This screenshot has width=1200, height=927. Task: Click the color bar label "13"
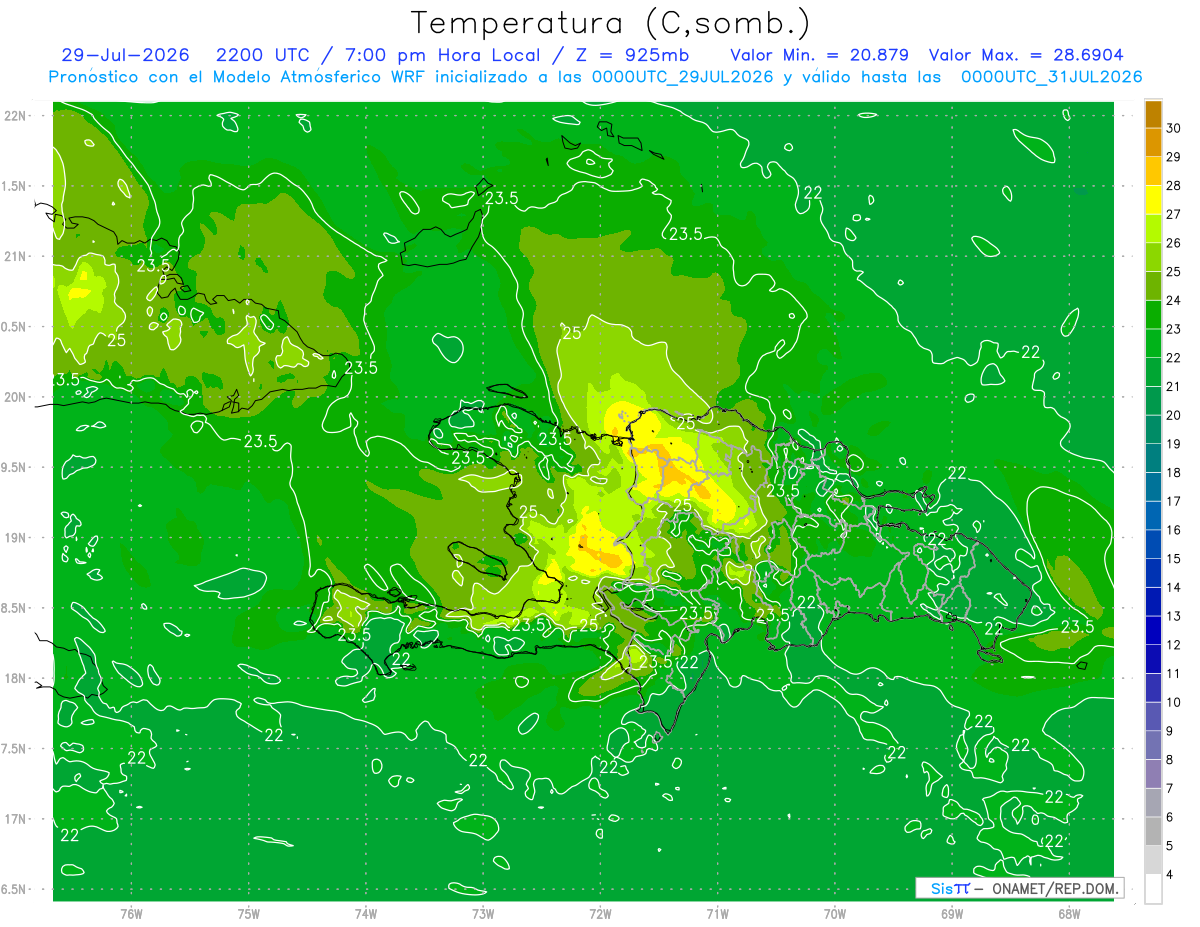pos(1174,616)
